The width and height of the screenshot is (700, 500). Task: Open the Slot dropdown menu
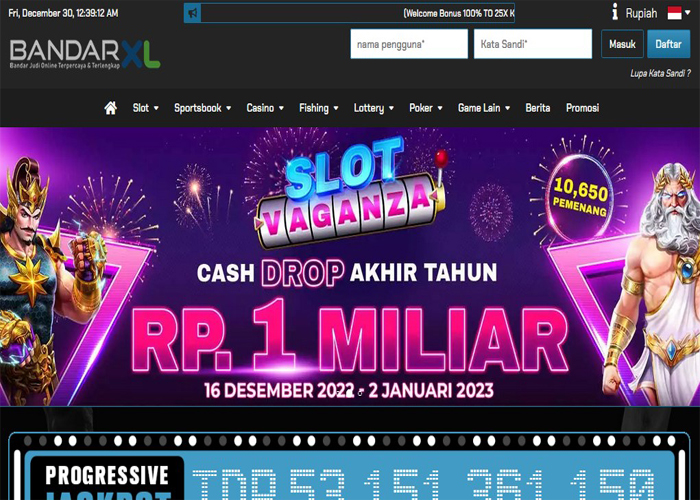pos(145,108)
